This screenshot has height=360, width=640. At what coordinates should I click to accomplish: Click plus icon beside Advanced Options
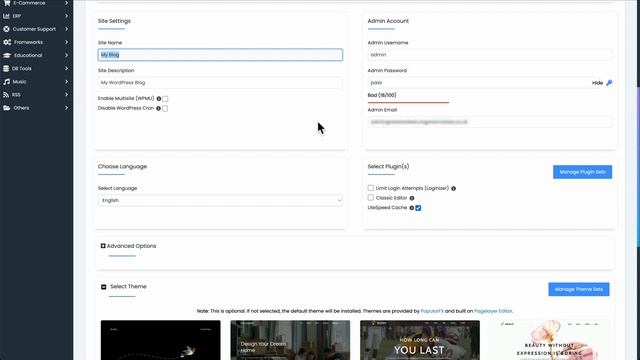point(103,246)
